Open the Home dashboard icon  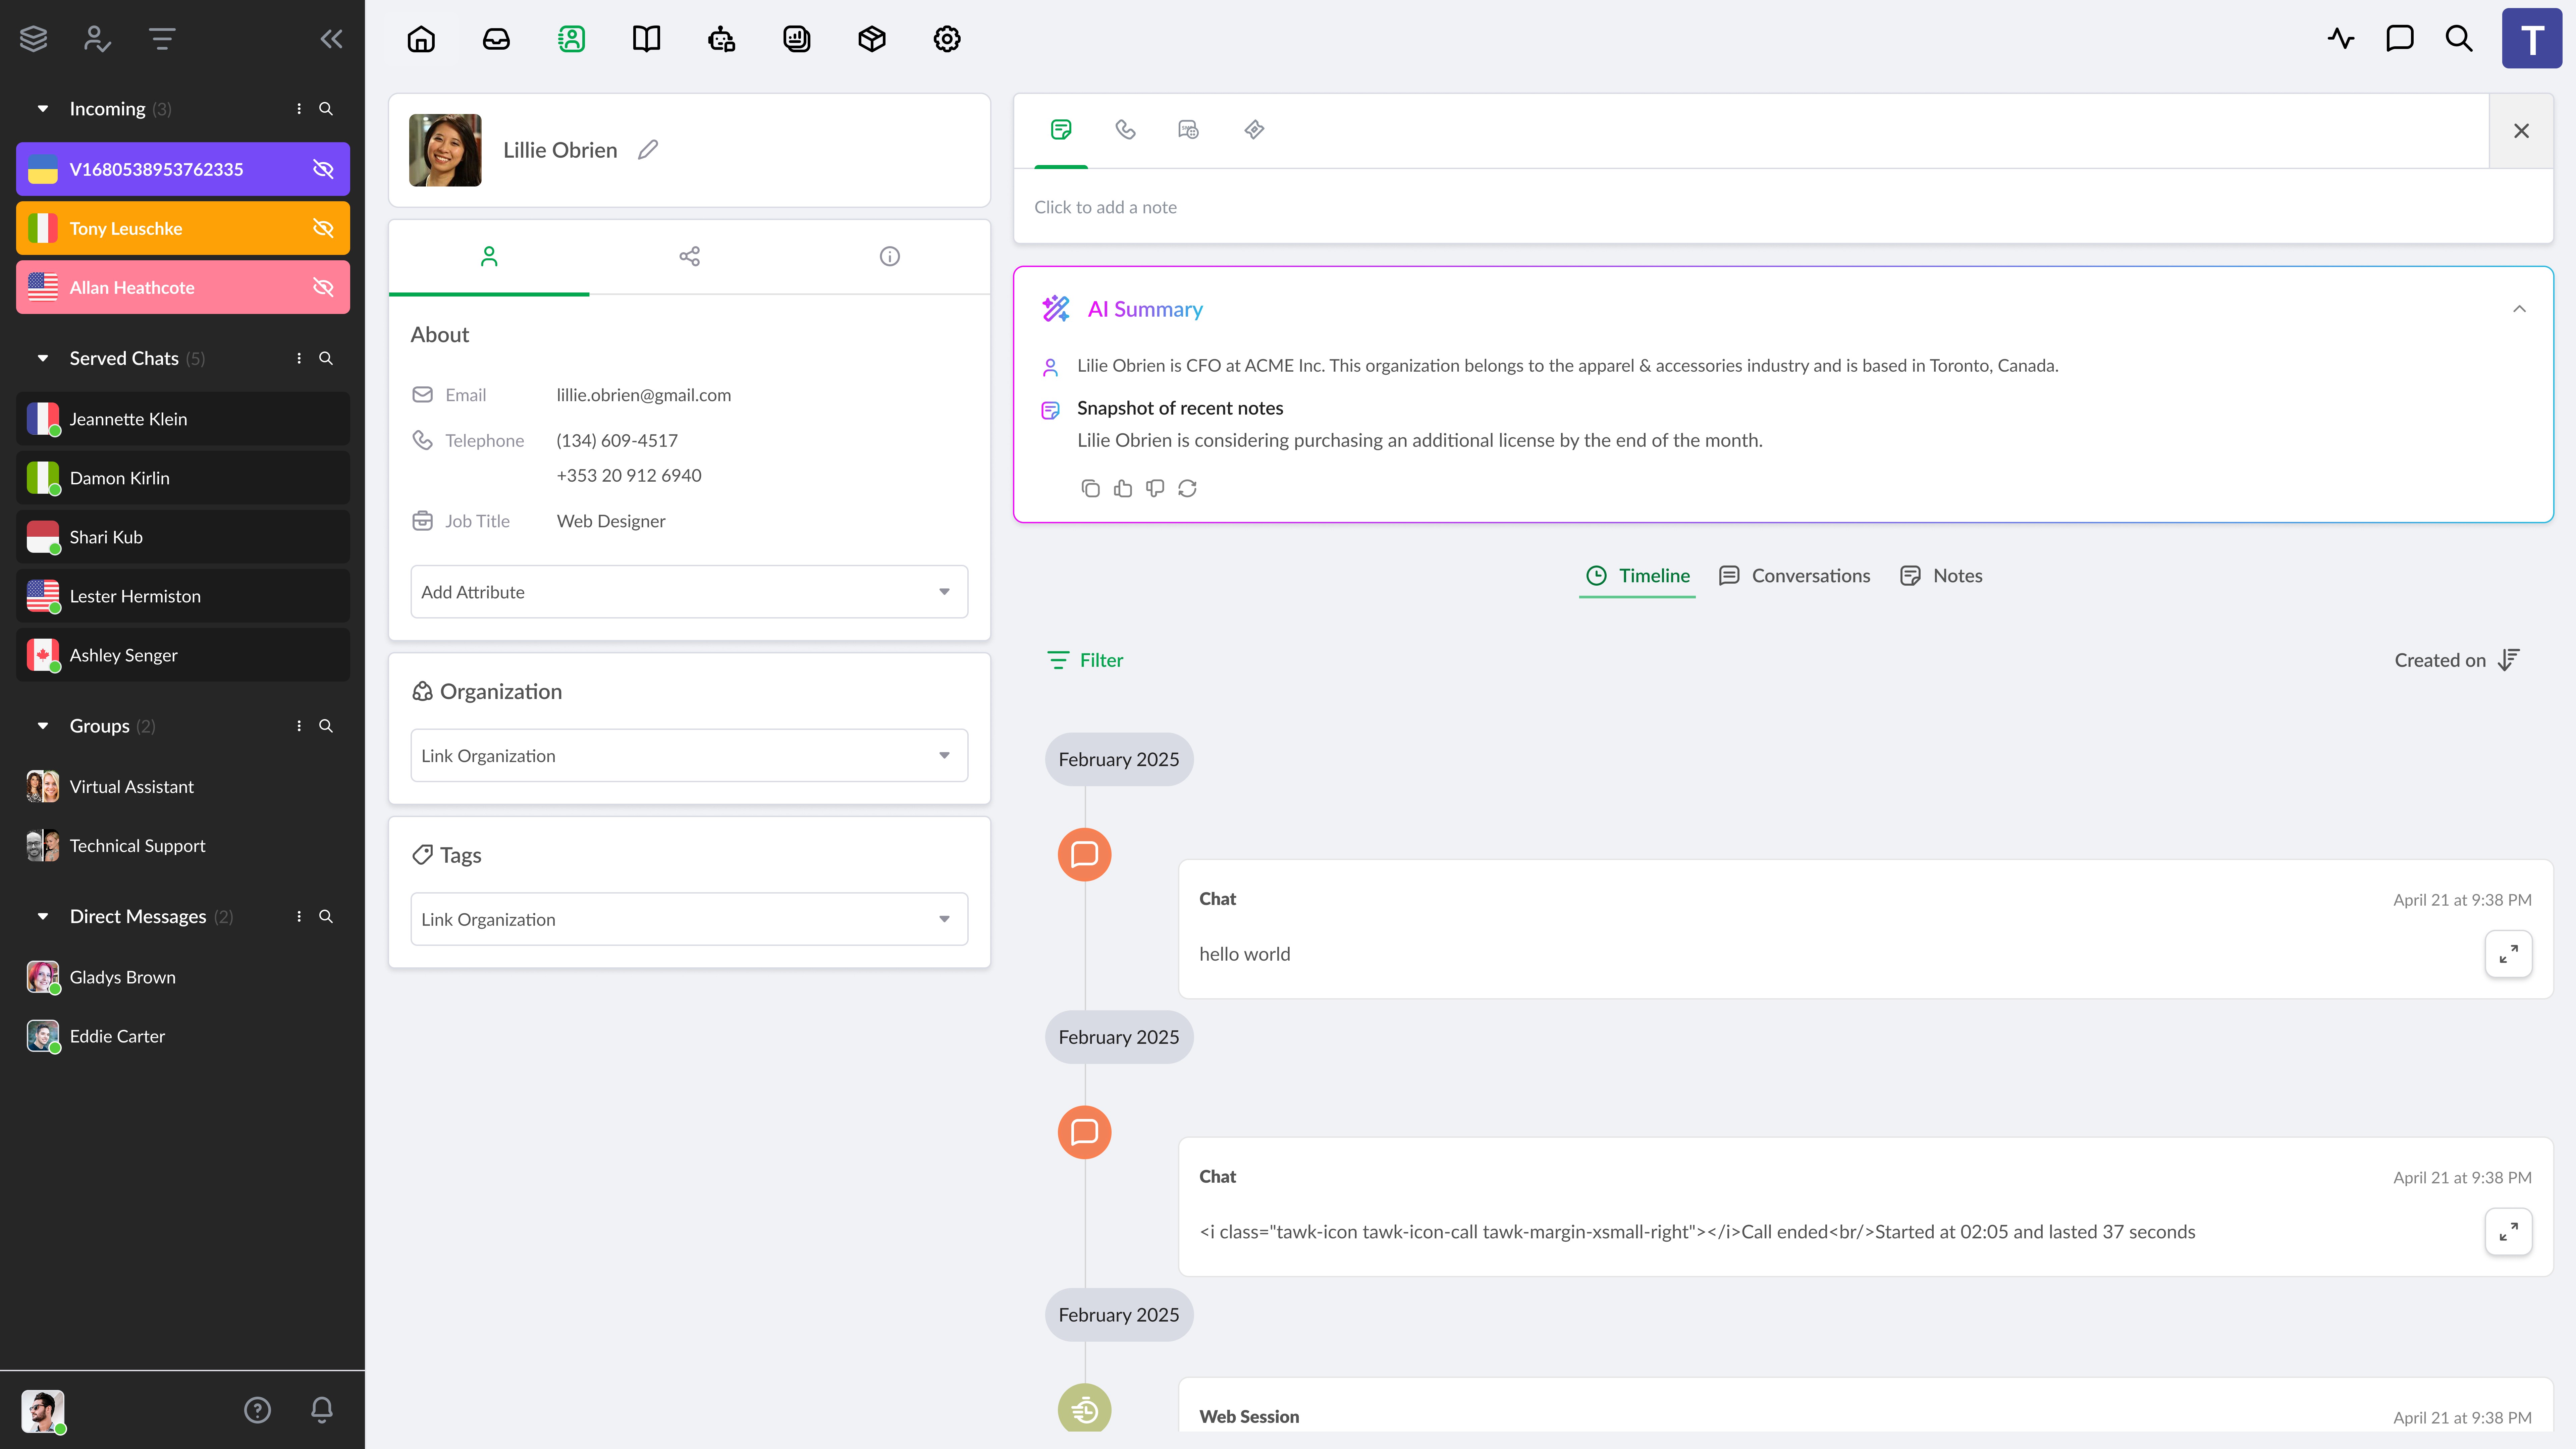421,39
